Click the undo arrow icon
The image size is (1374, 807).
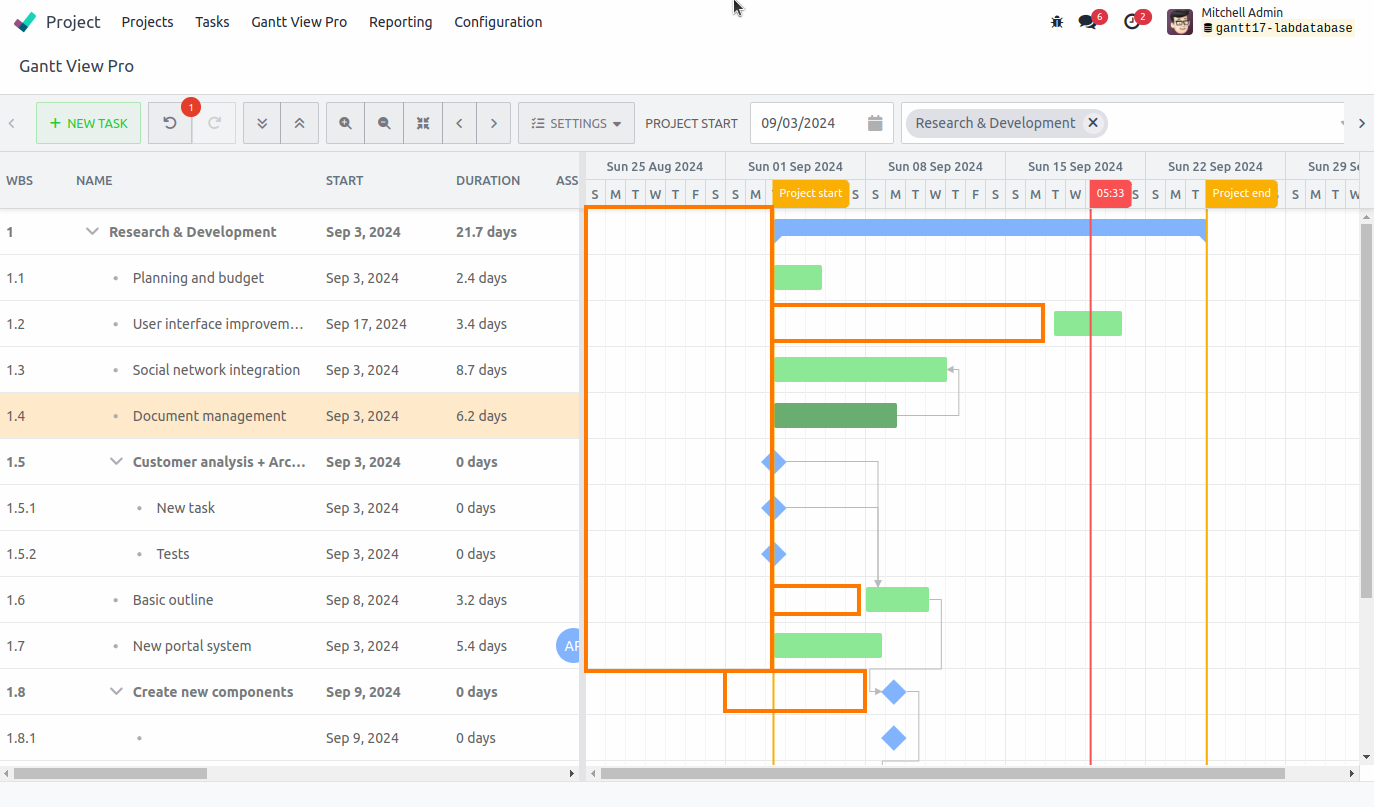point(169,122)
